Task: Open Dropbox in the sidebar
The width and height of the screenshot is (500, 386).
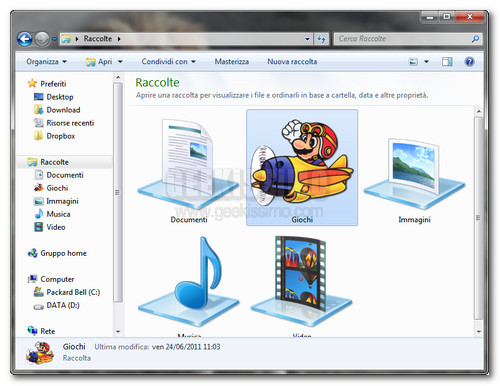Action: [61, 136]
